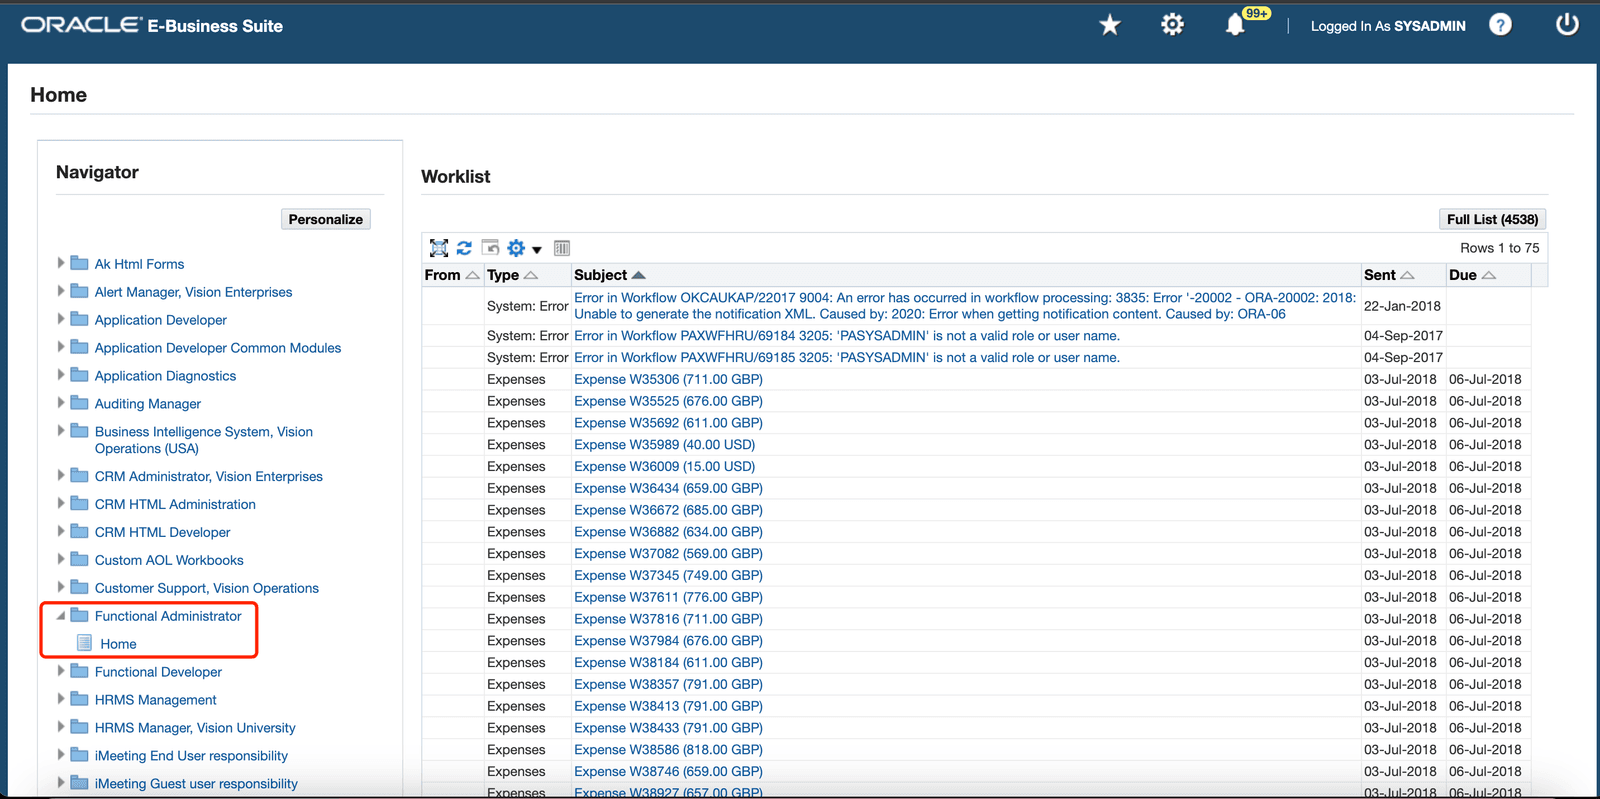Click the Application Developer folder icon
1600x799 pixels.
(79, 319)
